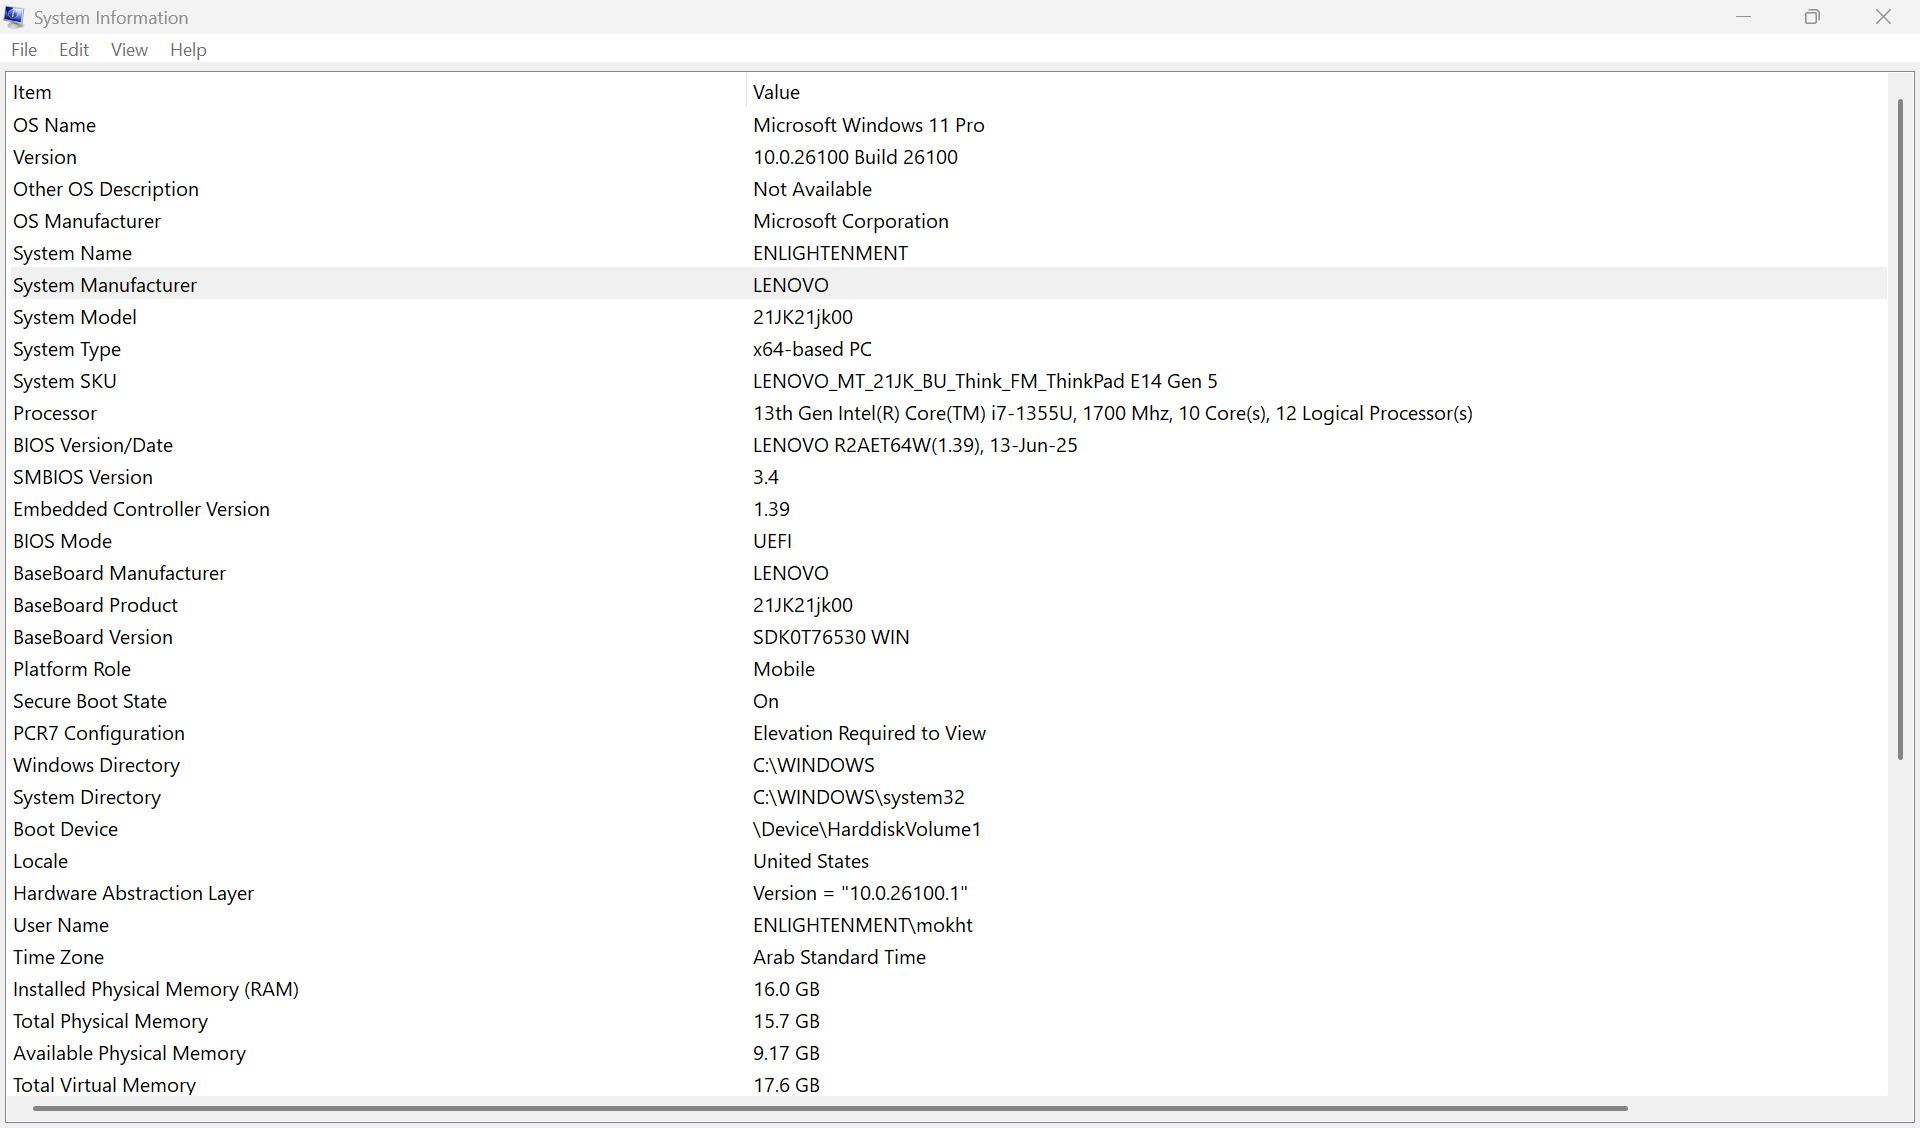Select the System Model row
The width and height of the screenshot is (1920, 1128).
point(75,317)
